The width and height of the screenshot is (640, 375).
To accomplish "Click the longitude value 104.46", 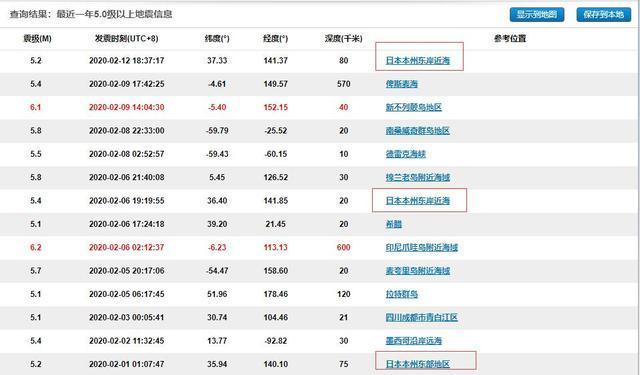I will 276,317.
